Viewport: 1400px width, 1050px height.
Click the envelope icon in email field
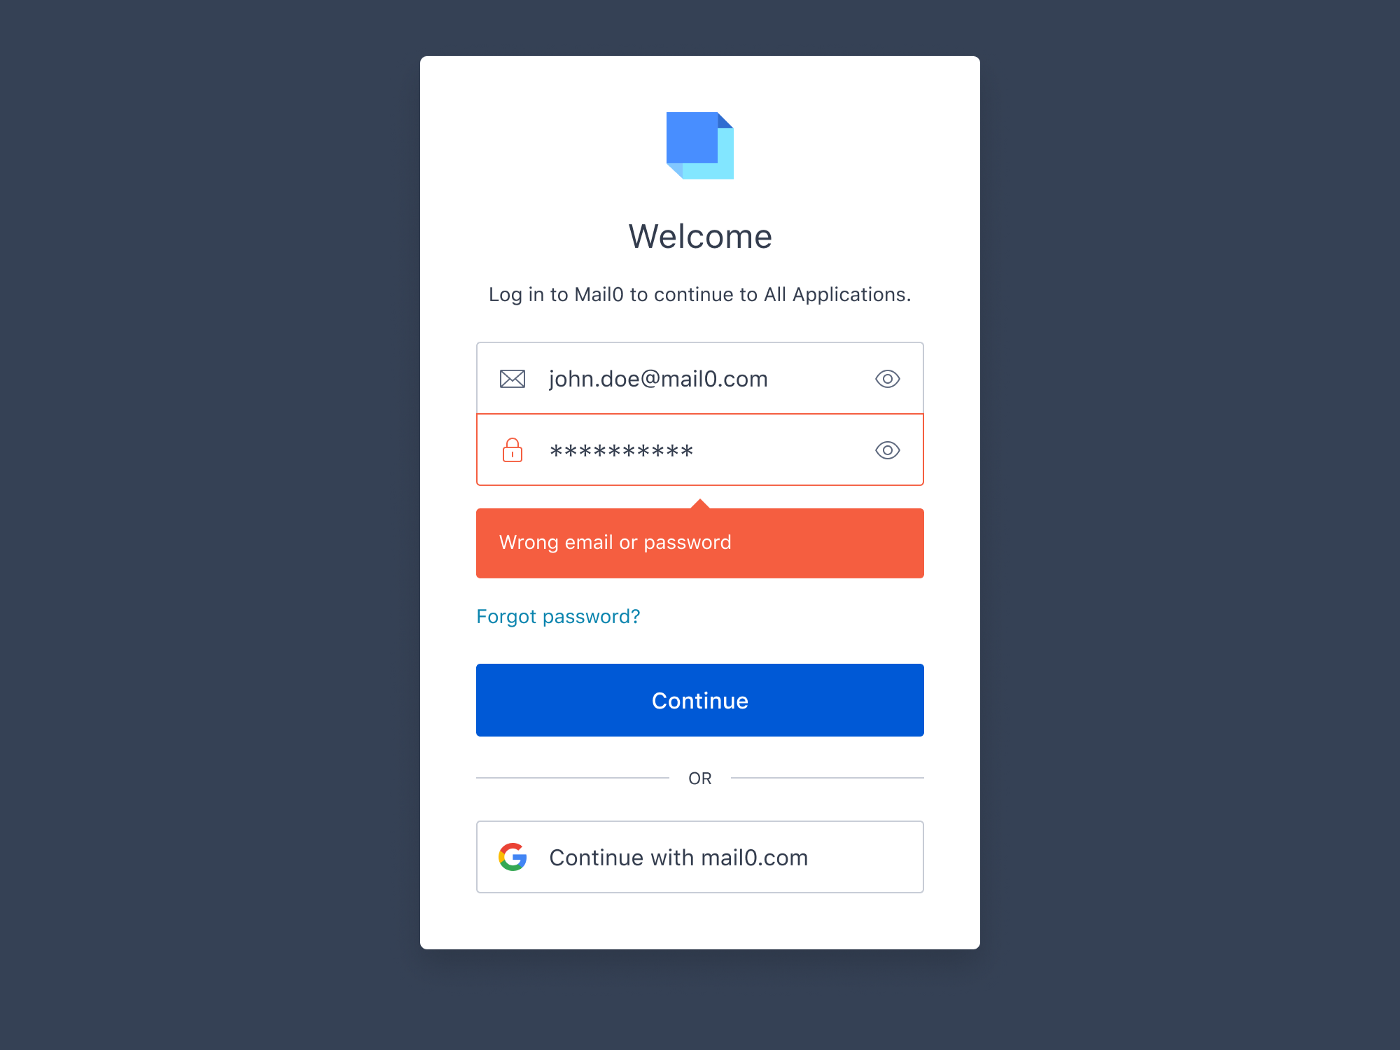(x=512, y=379)
